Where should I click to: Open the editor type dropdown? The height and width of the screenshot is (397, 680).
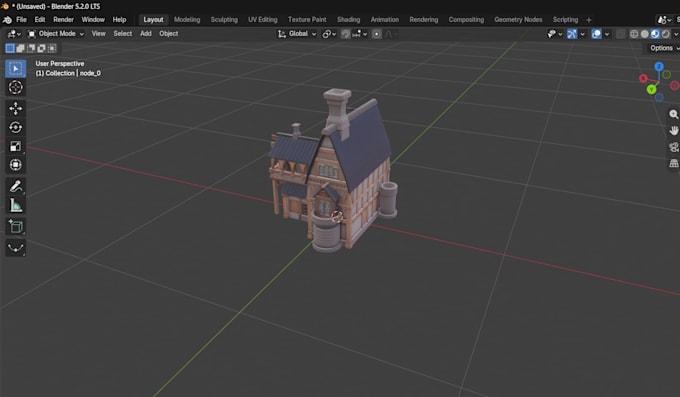(14, 34)
